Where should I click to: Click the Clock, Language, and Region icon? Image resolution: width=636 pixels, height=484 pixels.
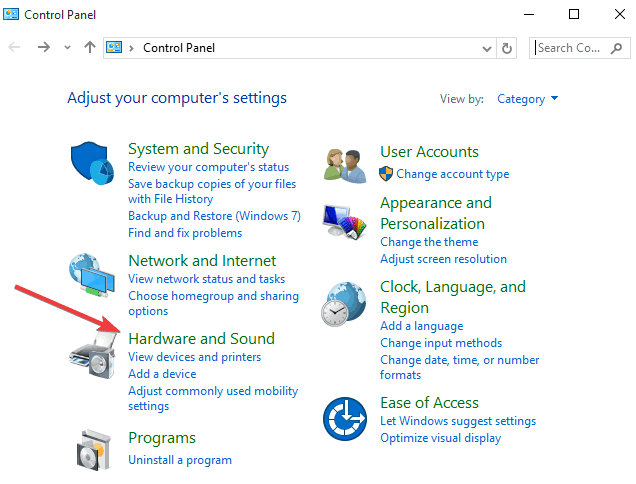point(345,304)
